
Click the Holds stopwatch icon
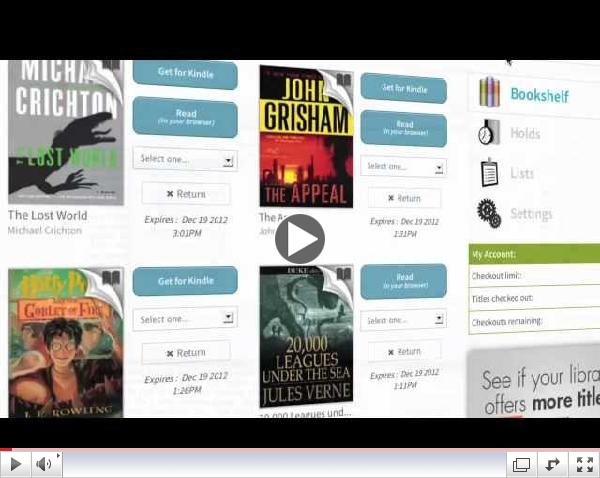click(x=489, y=132)
